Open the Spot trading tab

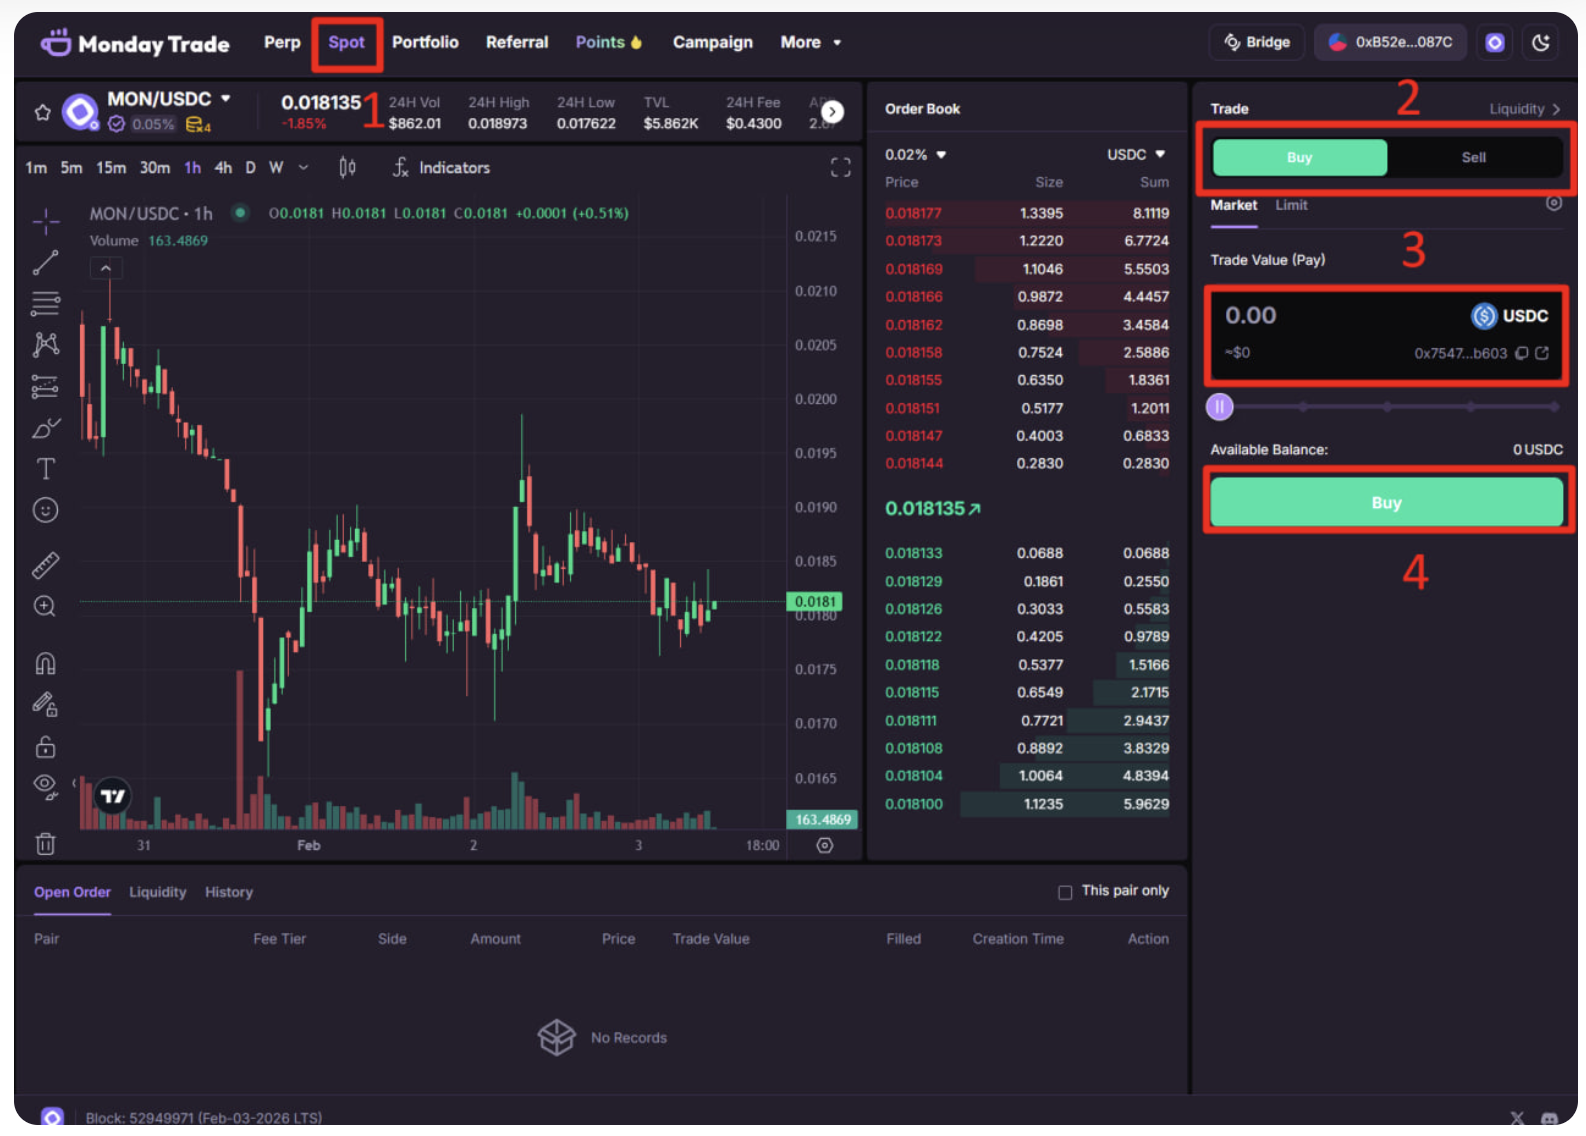(346, 42)
